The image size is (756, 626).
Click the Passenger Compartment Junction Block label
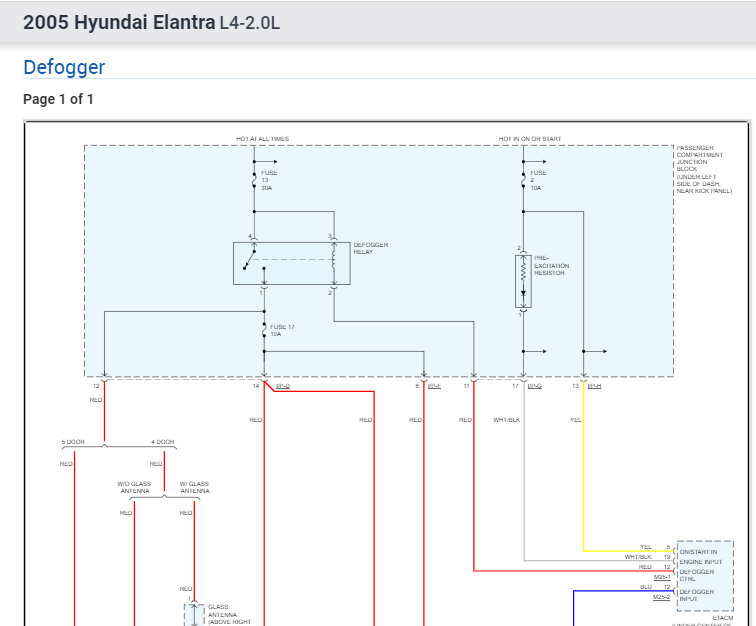pyautogui.click(x=704, y=169)
